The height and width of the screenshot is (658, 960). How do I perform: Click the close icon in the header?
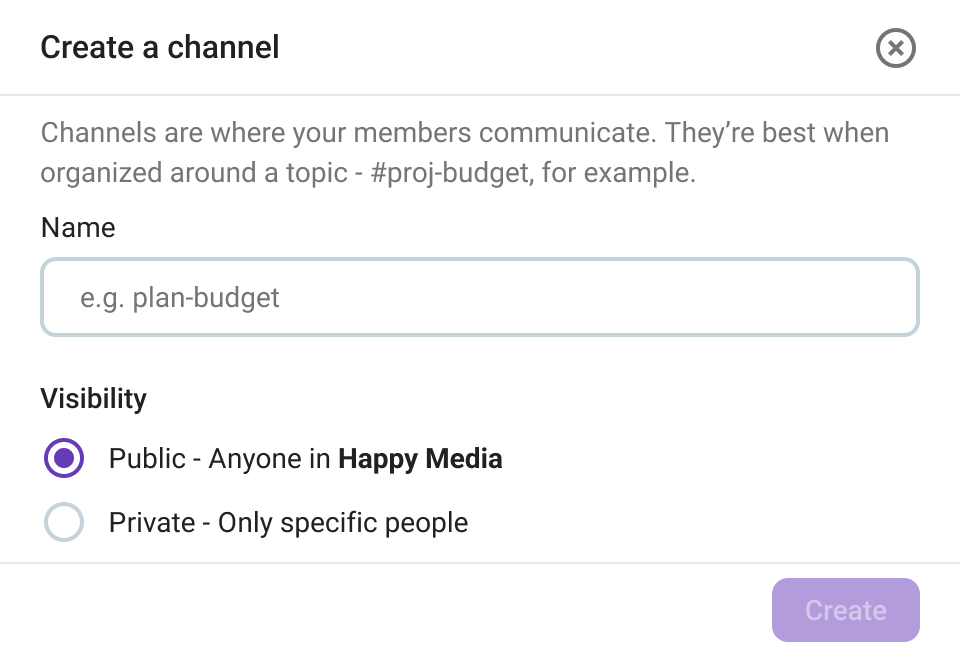[895, 47]
